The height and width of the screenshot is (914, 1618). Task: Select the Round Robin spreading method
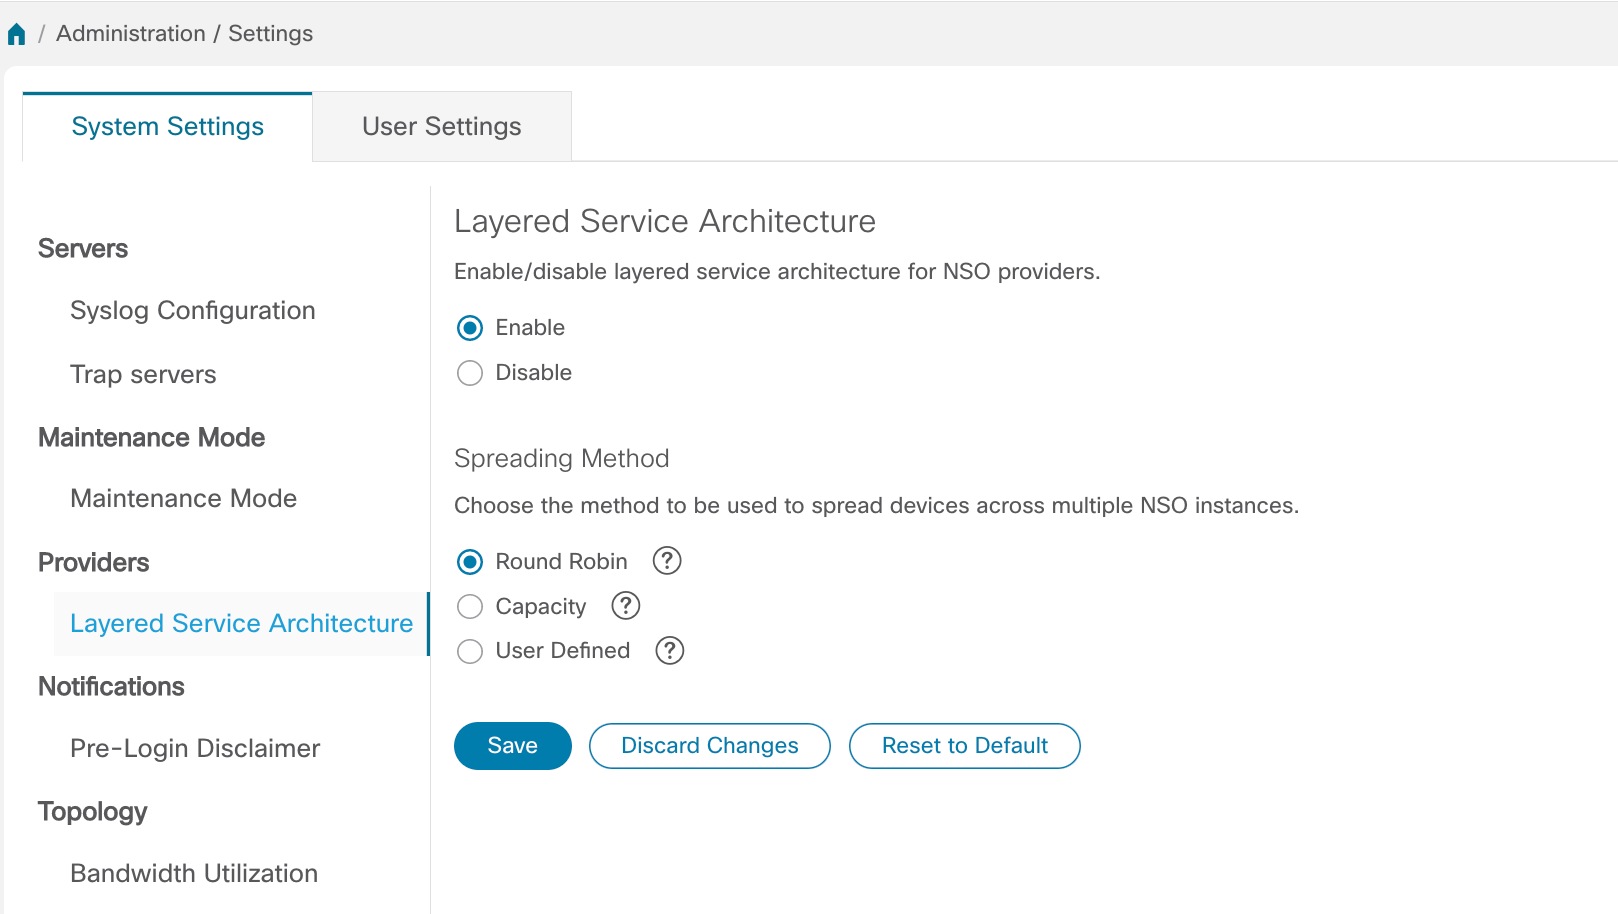(x=469, y=562)
